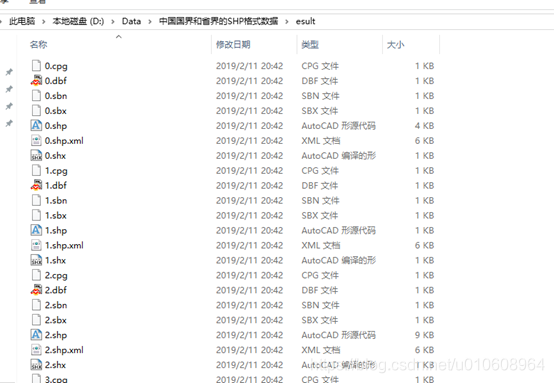Click the esult breadcrumb segment
This screenshot has width=554, height=383.
click(305, 21)
